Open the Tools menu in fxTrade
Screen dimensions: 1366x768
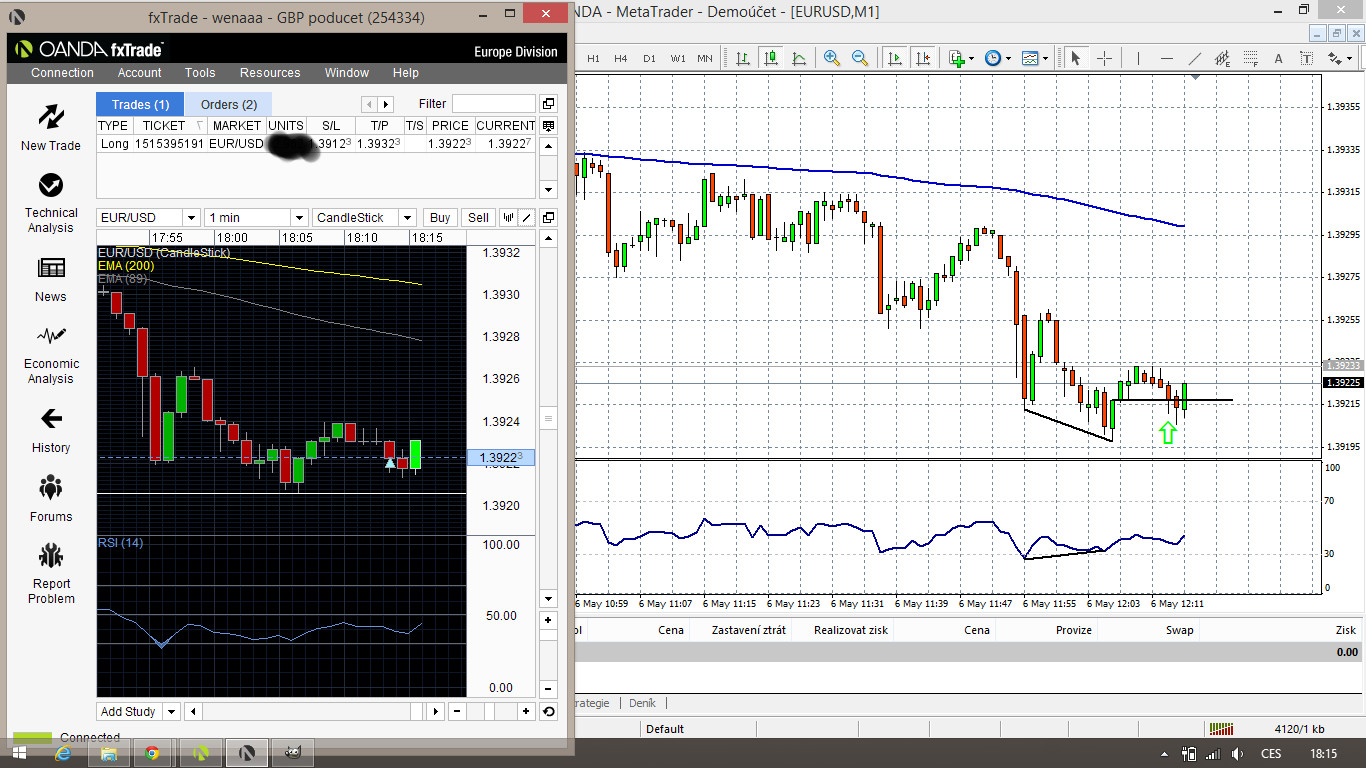200,73
